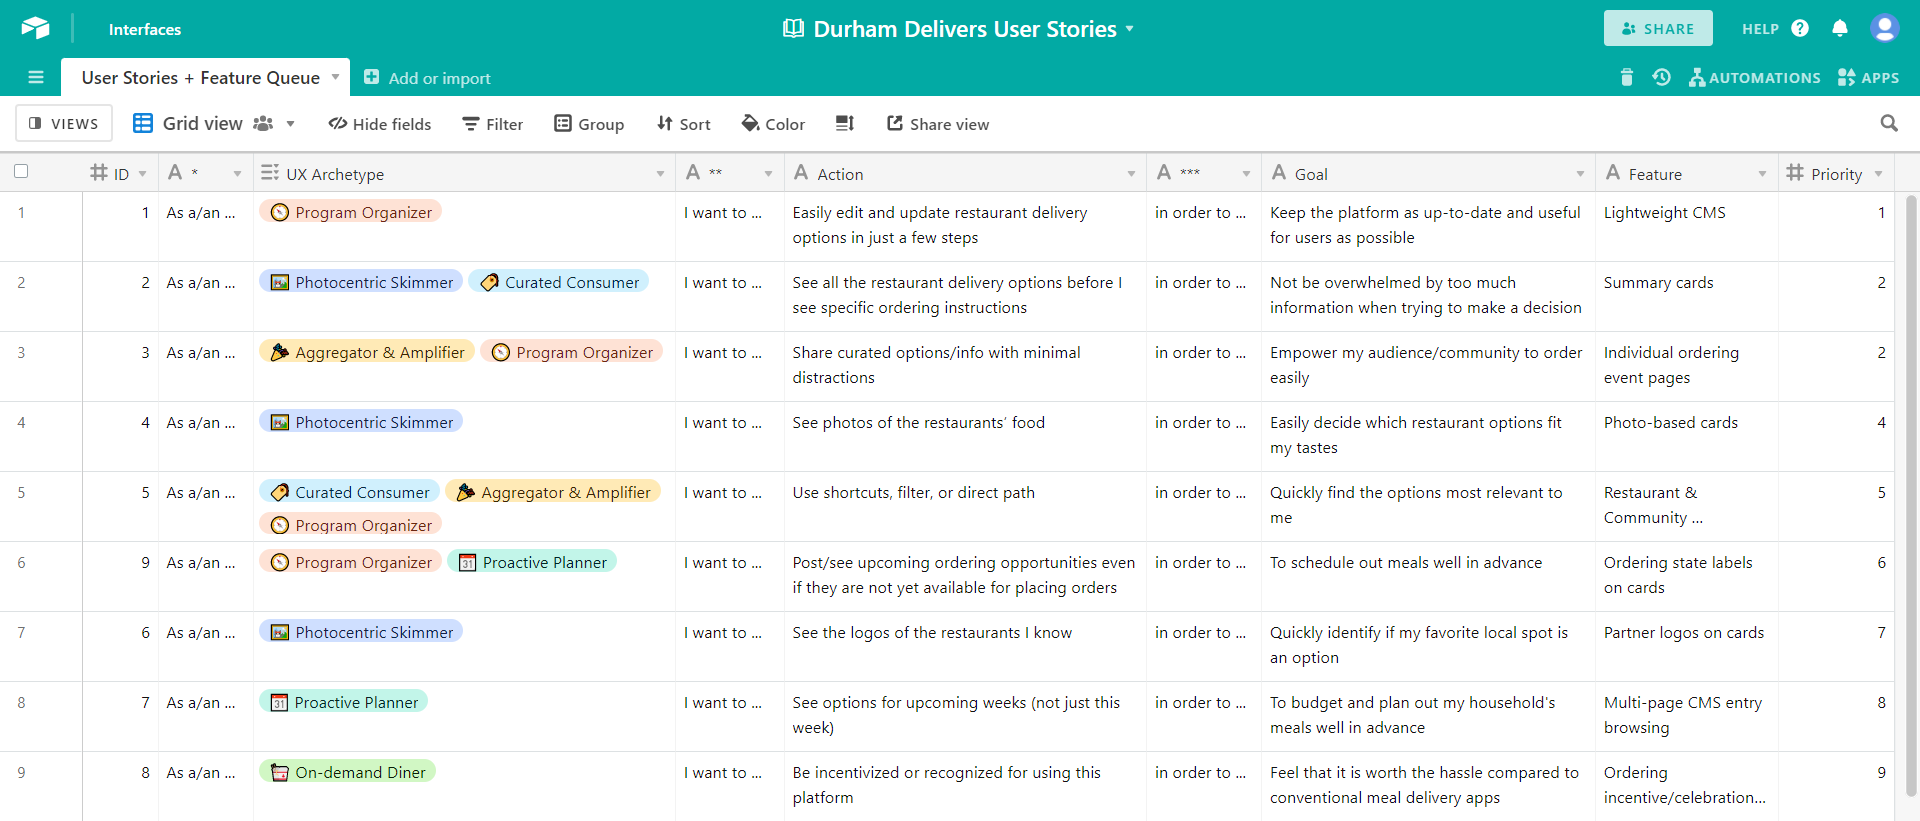Select the 'Summary cards' cell
This screenshot has width=1920, height=821.
[1687, 296]
